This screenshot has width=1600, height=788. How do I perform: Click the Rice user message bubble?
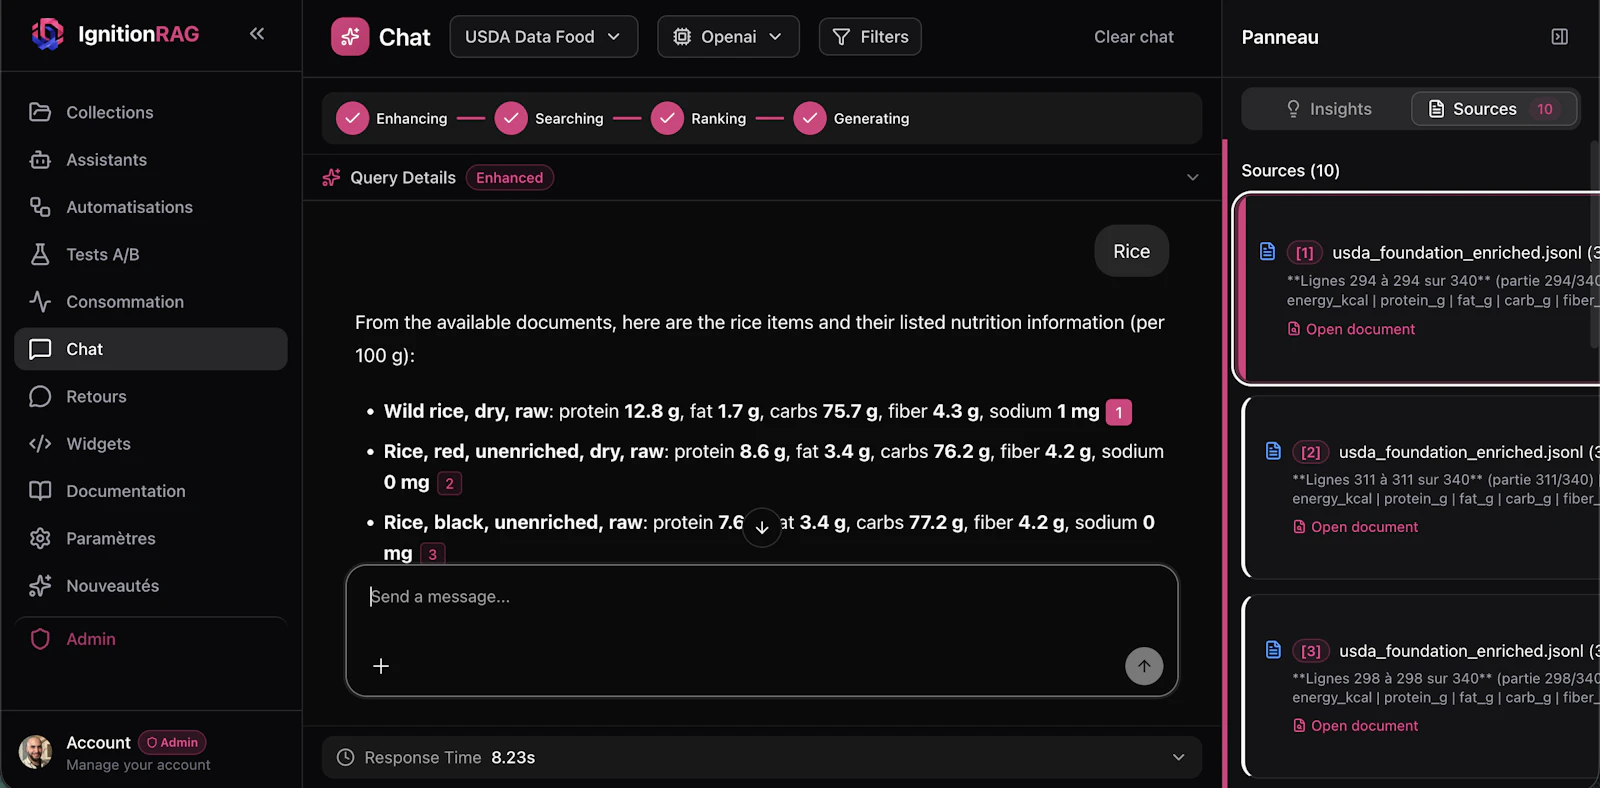(1131, 251)
